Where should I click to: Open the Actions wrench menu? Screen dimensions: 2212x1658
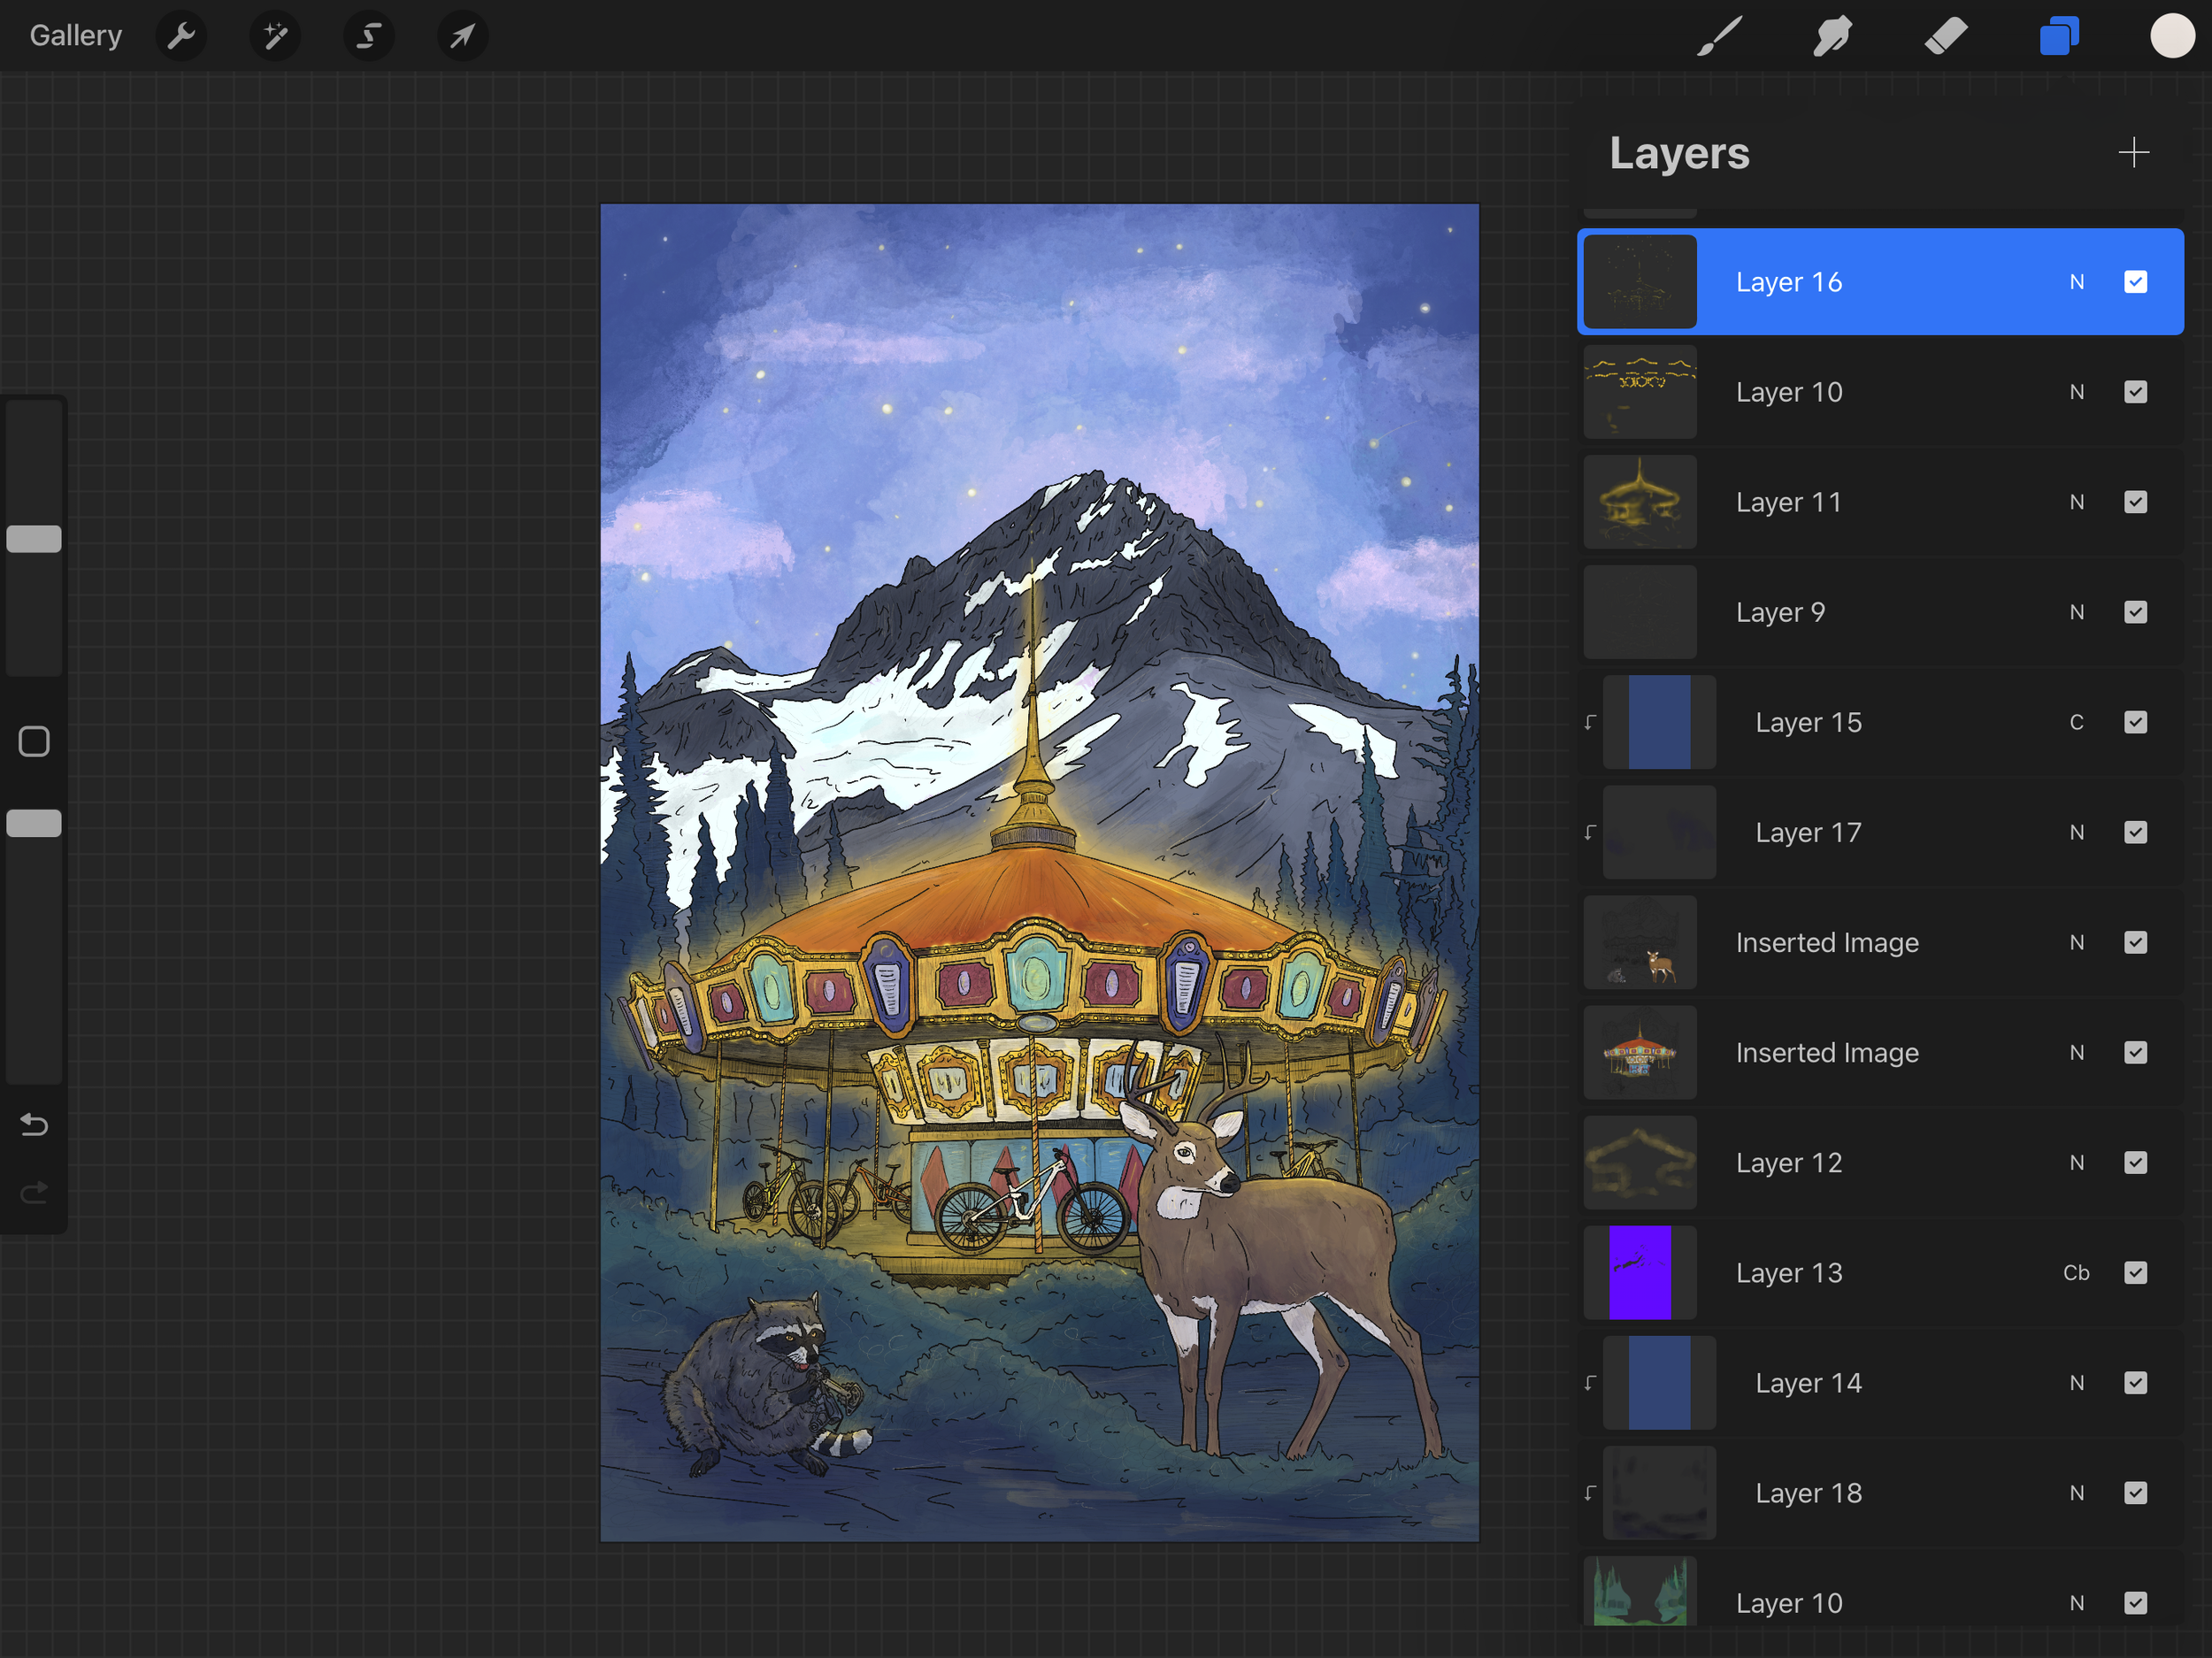181,36
